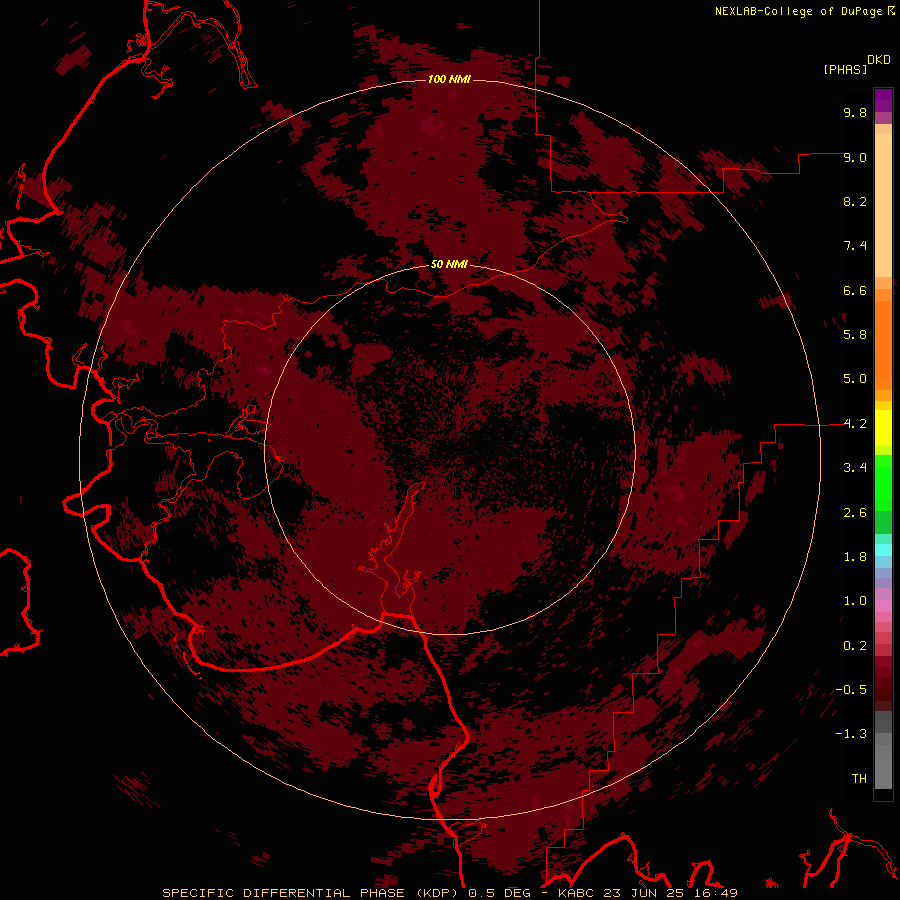Click the TH label on the color scale

pyautogui.click(x=859, y=779)
